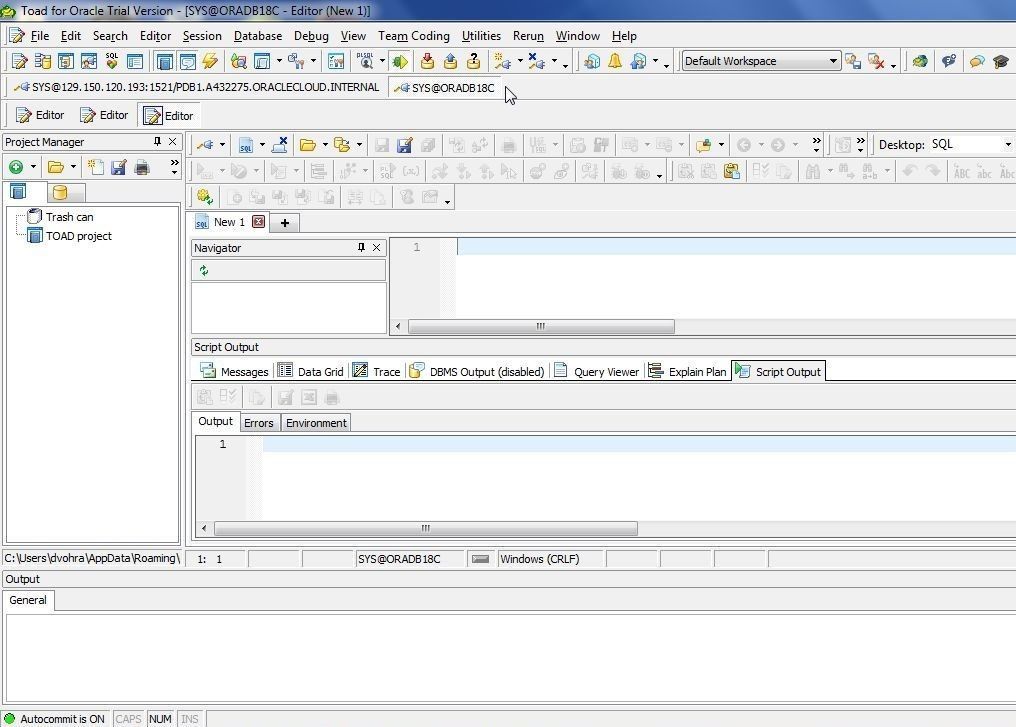Image resolution: width=1016 pixels, height=727 pixels.
Task: Click the green plus add icon in Project Manager
Action: (16, 167)
